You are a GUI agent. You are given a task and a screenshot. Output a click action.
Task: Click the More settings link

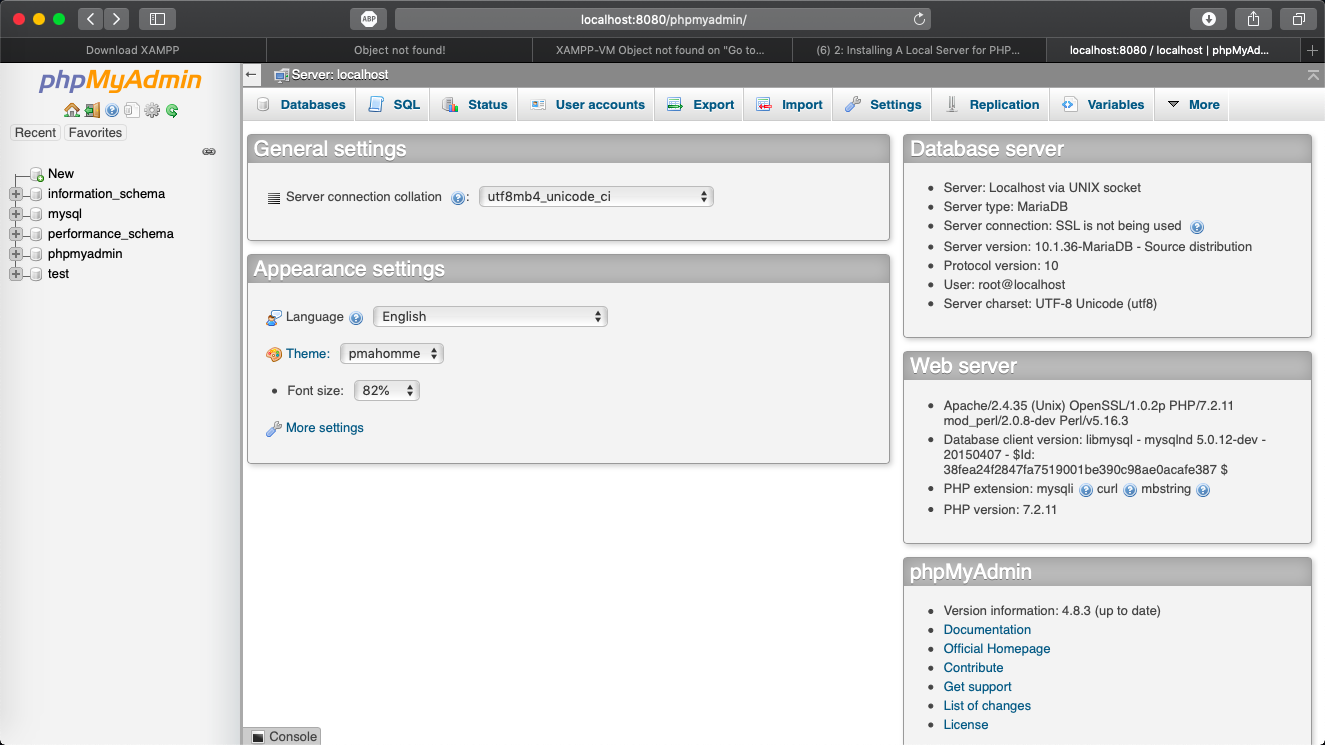pyautogui.click(x=325, y=428)
